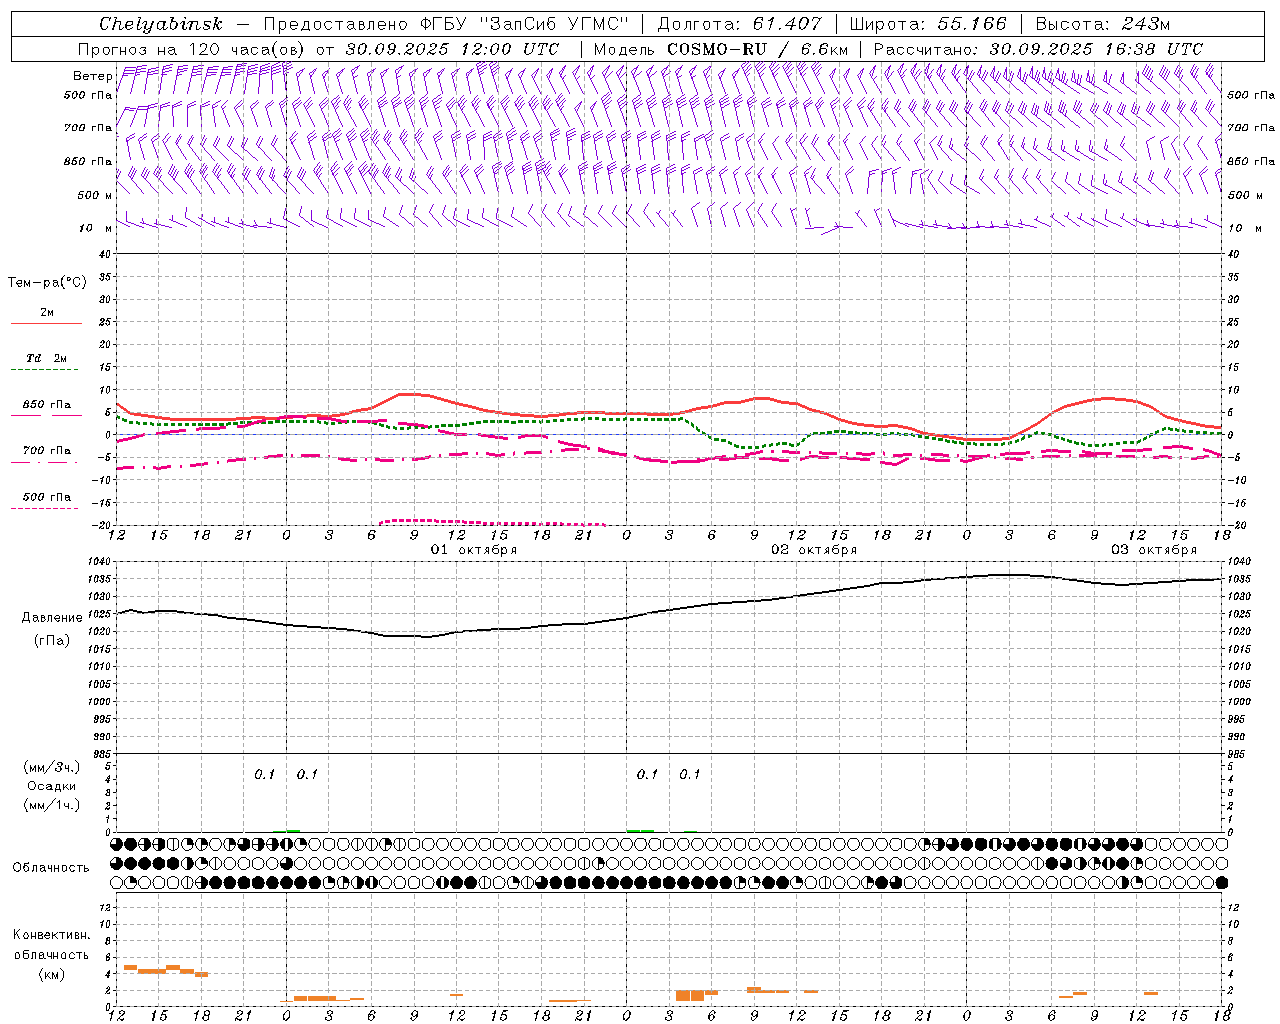Click 'Рассчитано: 30.09.2025 16:38 UTC' timestamp
This screenshot has height=1024, width=1280.
tap(1038, 49)
